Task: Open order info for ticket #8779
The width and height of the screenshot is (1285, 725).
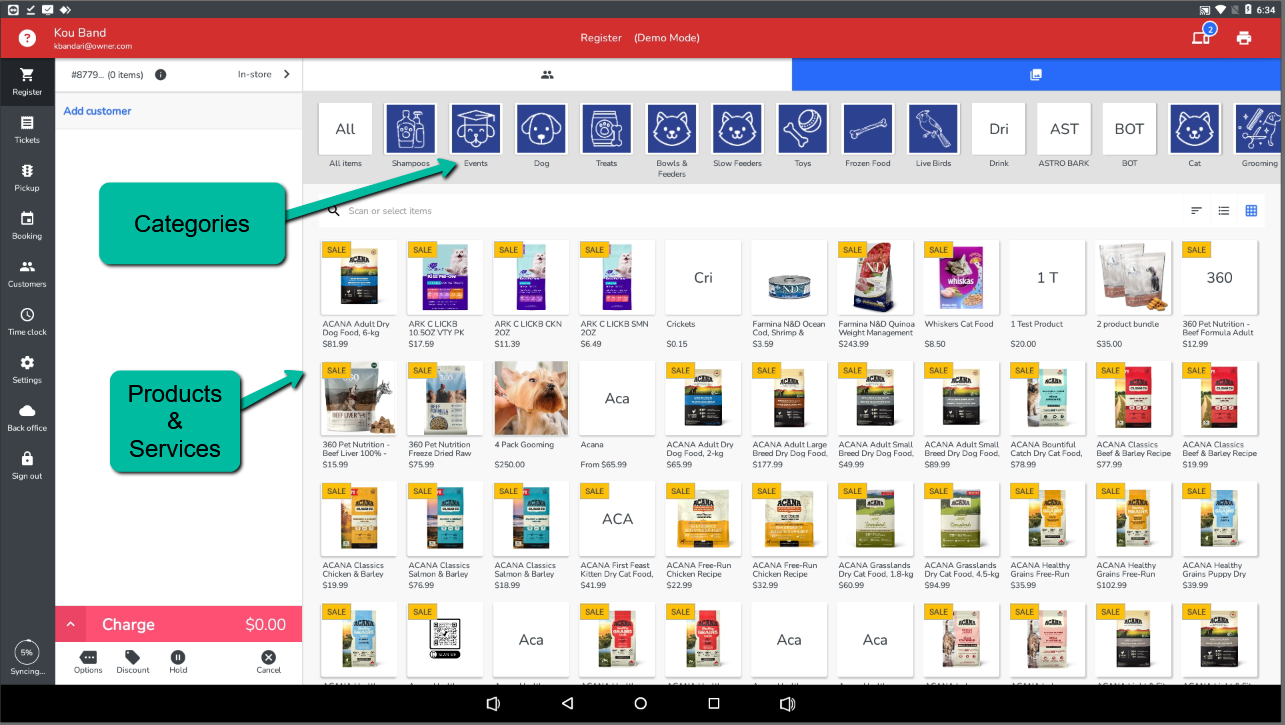Action: pos(161,75)
